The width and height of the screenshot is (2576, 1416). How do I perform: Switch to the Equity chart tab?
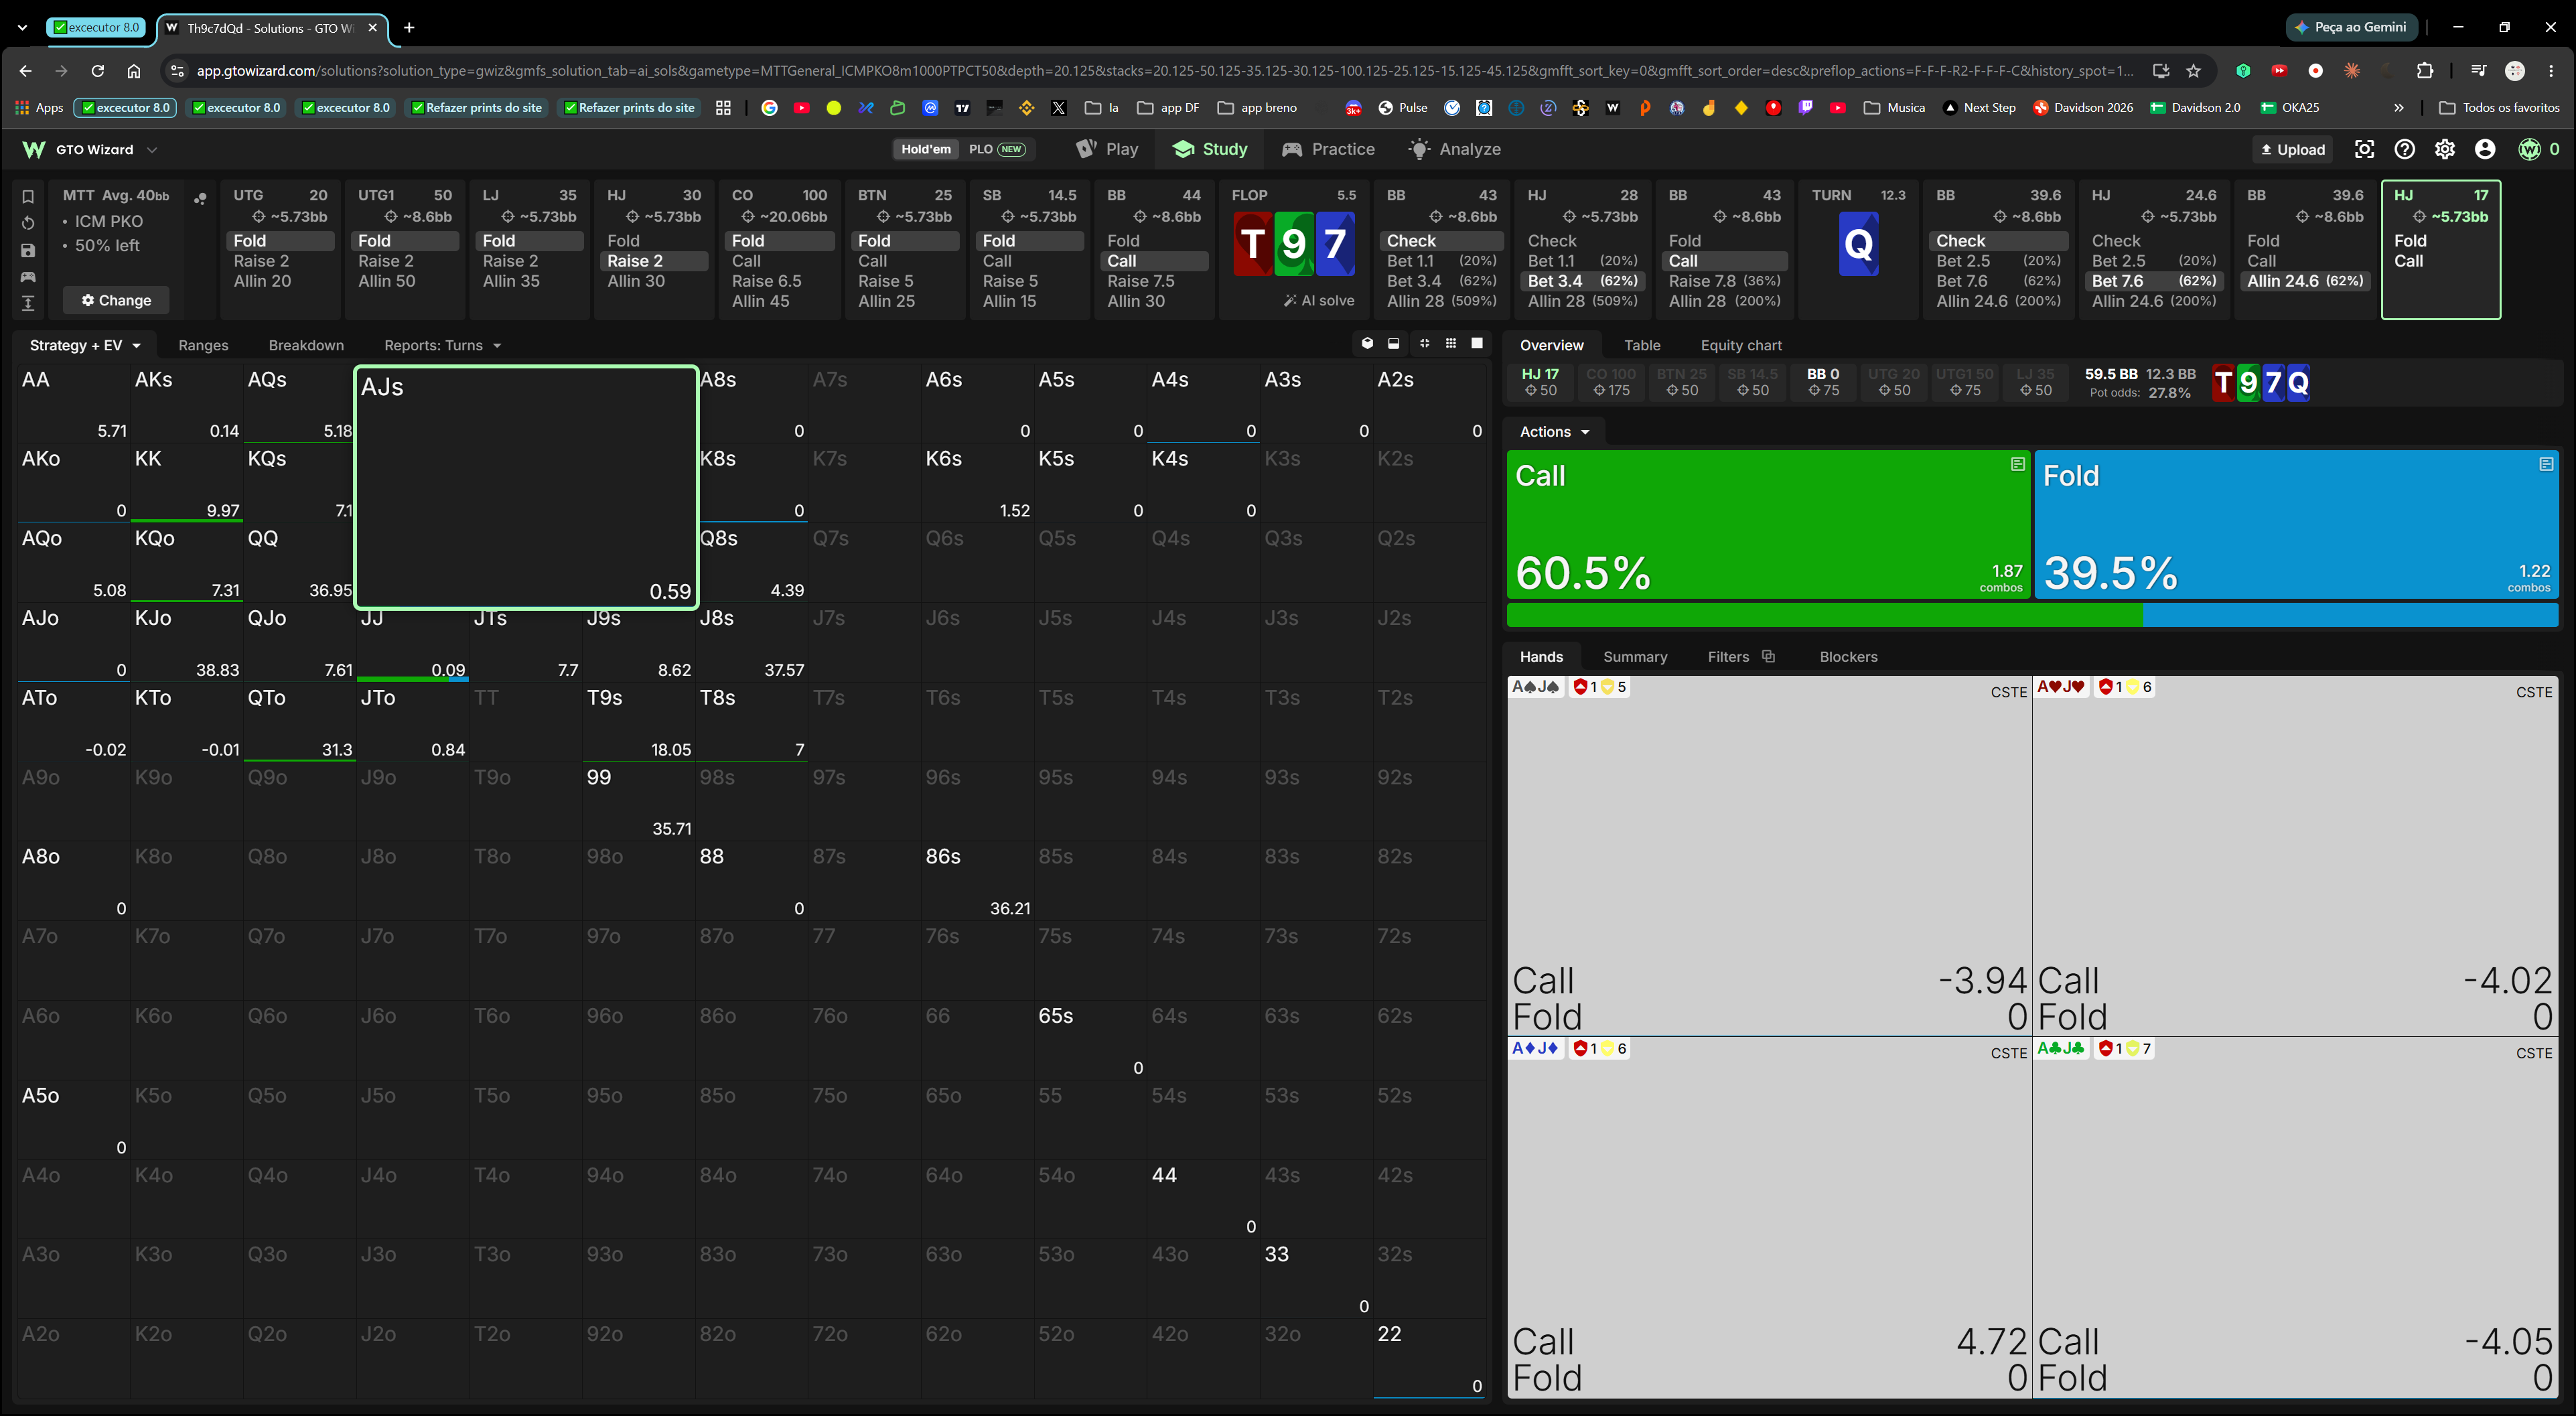point(1741,345)
